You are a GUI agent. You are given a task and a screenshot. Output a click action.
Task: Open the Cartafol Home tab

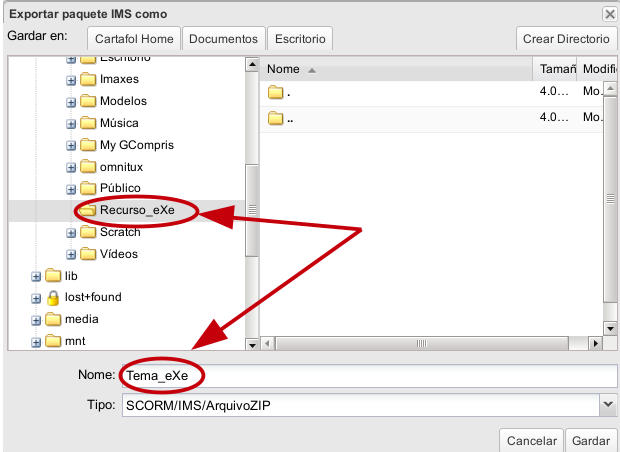point(134,39)
